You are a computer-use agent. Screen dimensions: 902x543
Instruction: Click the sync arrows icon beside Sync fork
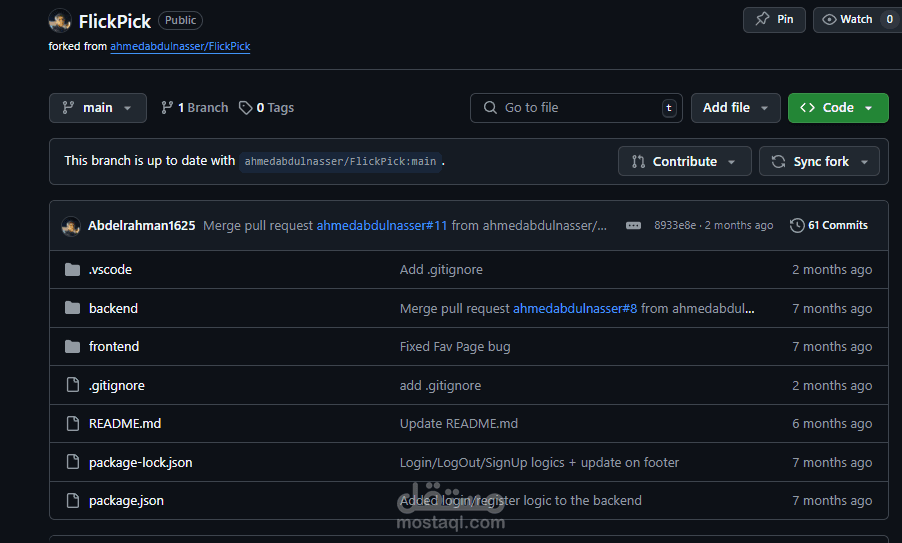(x=778, y=162)
